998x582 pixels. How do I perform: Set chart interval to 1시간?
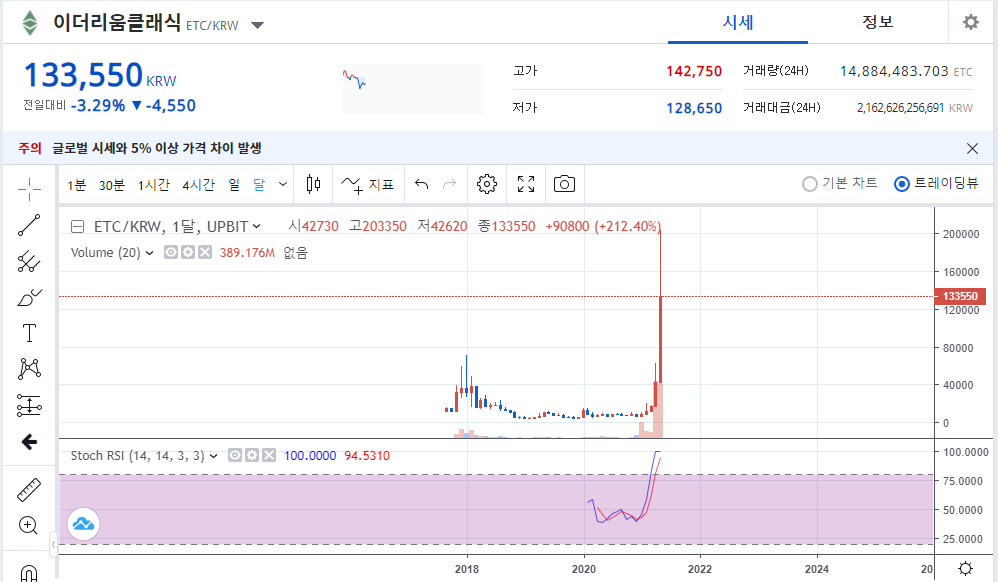153,185
